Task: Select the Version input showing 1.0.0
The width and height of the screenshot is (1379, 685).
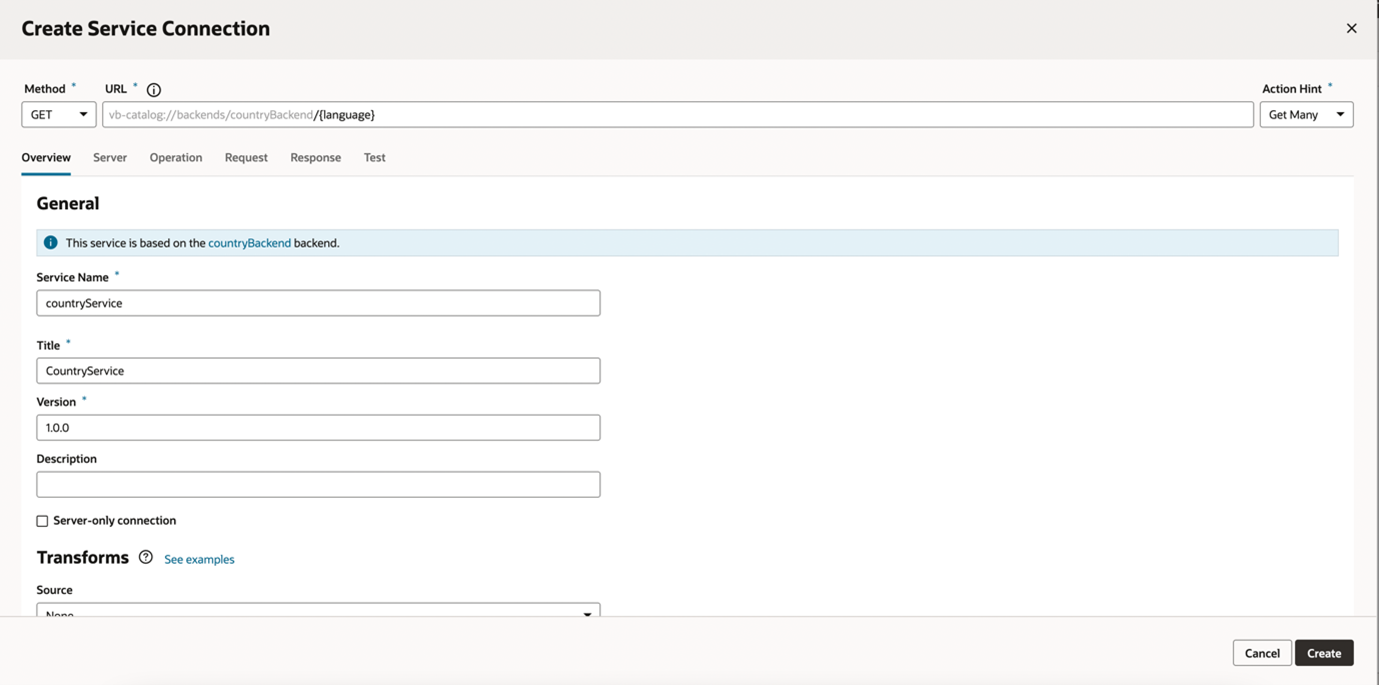Action: tap(318, 427)
